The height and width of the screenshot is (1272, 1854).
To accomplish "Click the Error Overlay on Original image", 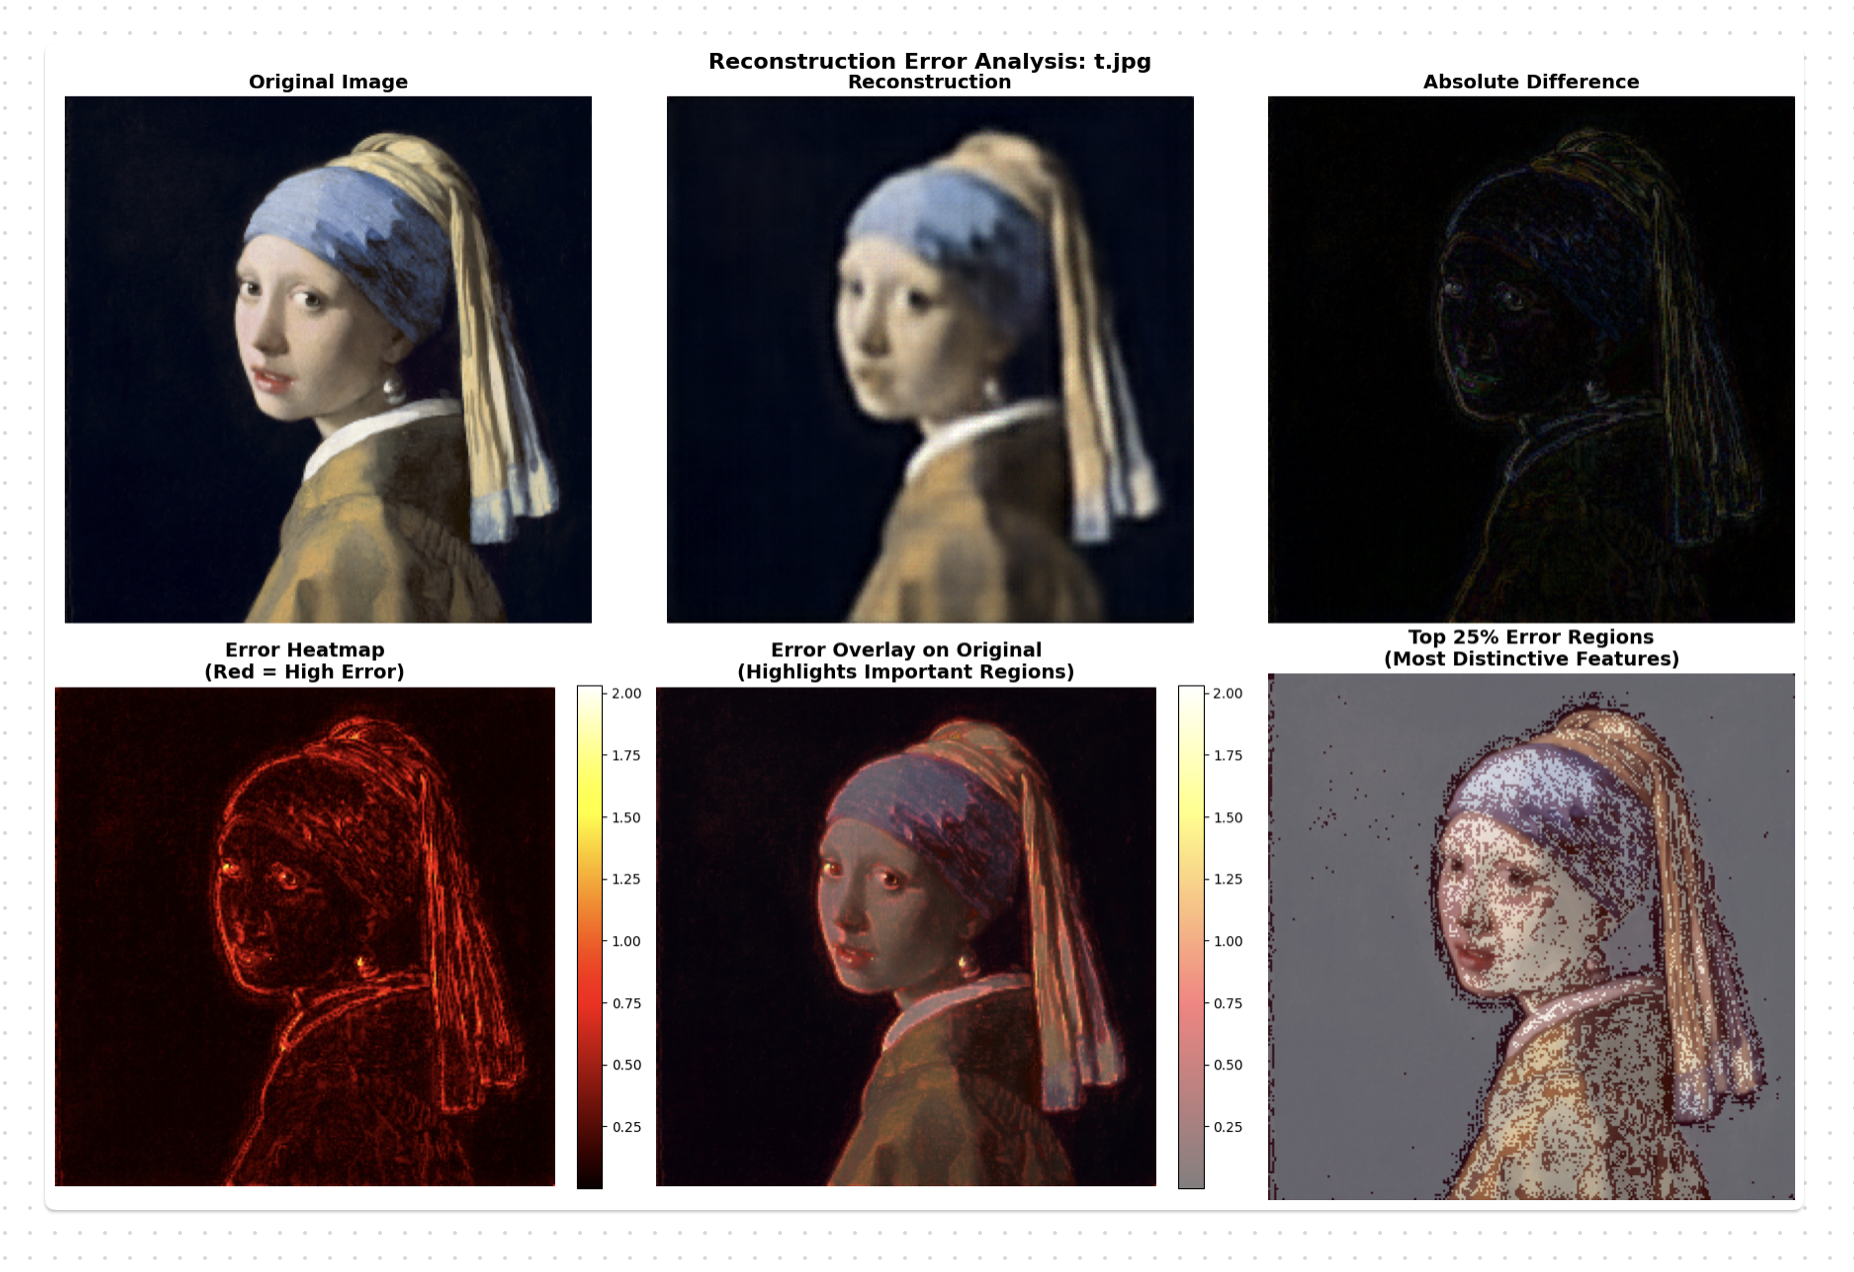I will [x=906, y=936].
